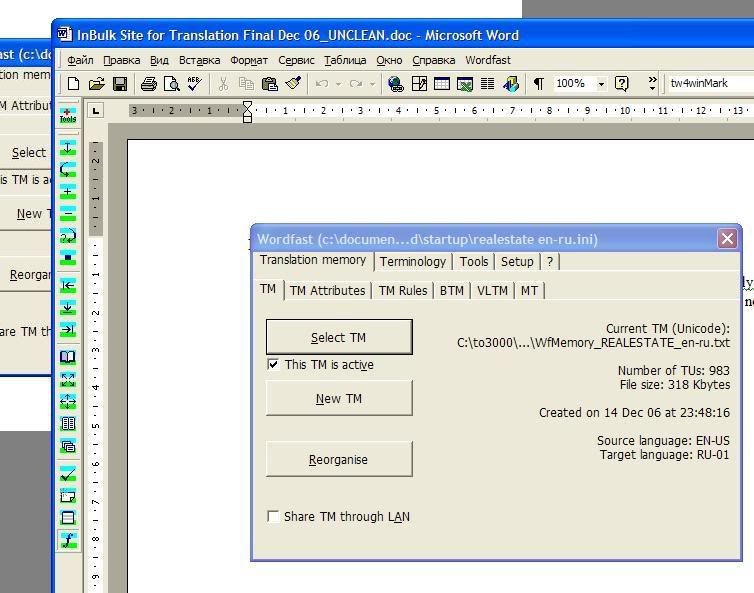
Task: Create a new blank document
Action: tap(73, 84)
